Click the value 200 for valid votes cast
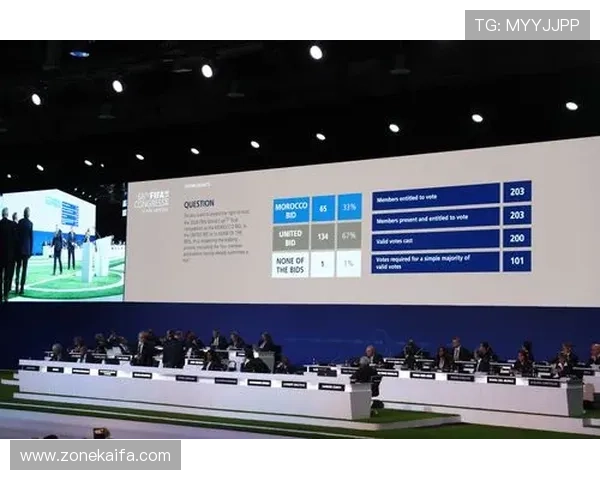 [517, 238]
